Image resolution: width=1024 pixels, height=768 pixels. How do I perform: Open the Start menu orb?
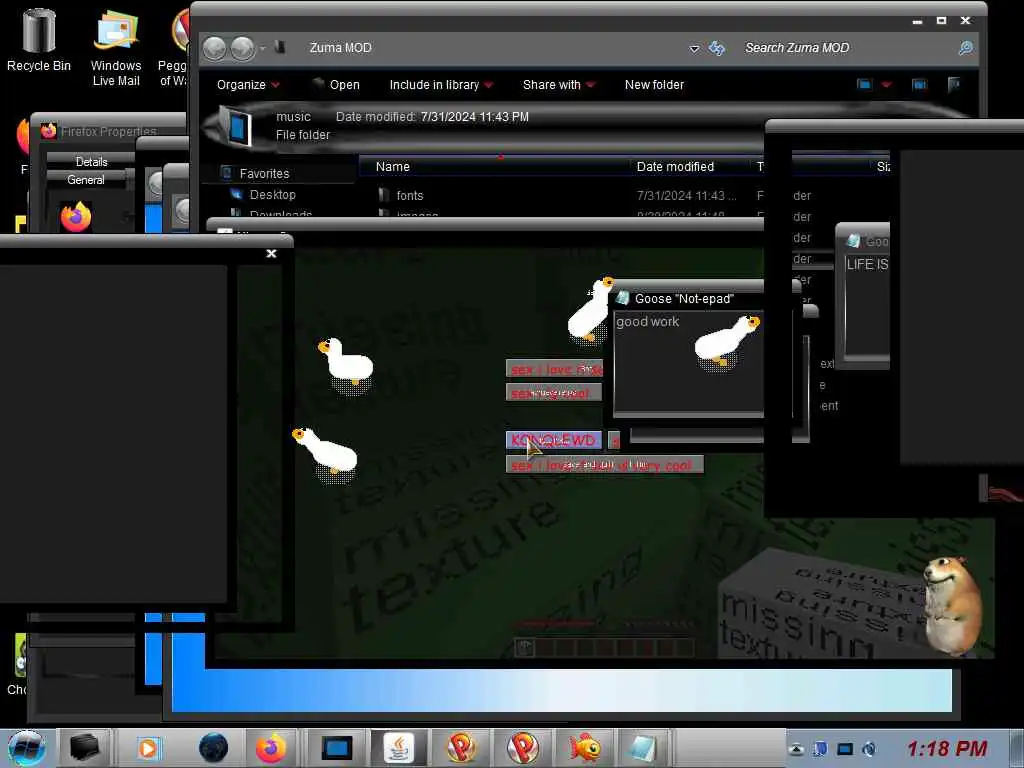[x=27, y=748]
